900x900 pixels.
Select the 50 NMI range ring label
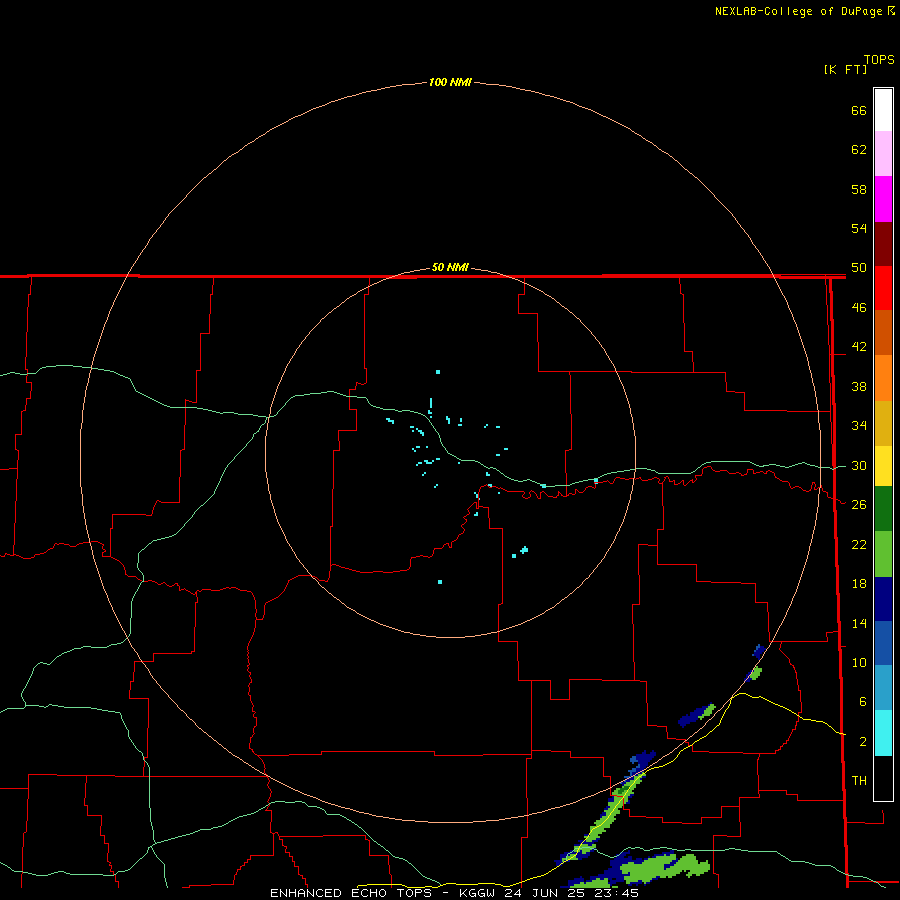coord(450,267)
